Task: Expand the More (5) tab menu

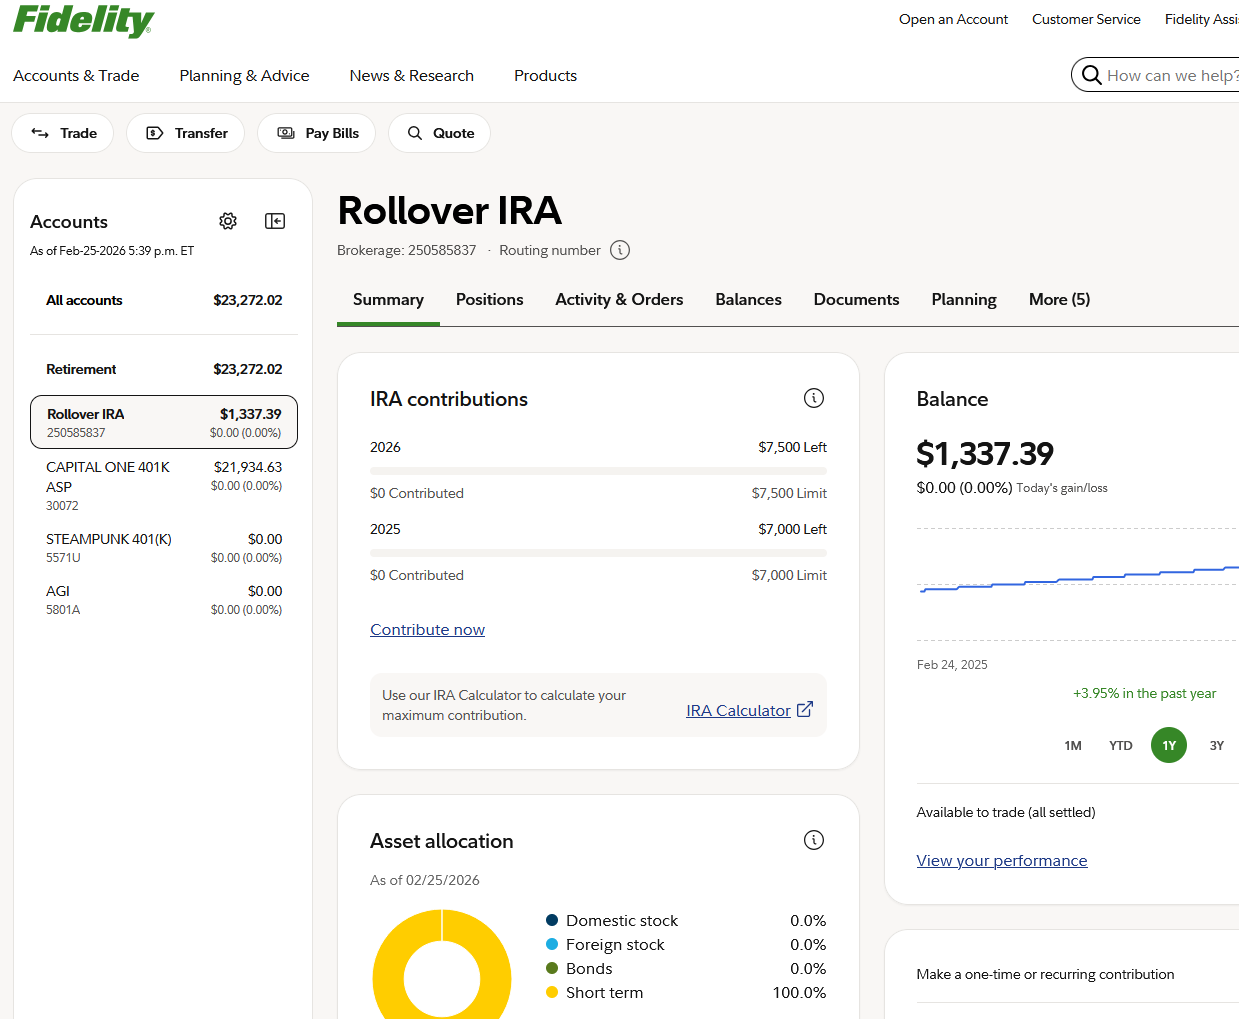Action: (1059, 300)
